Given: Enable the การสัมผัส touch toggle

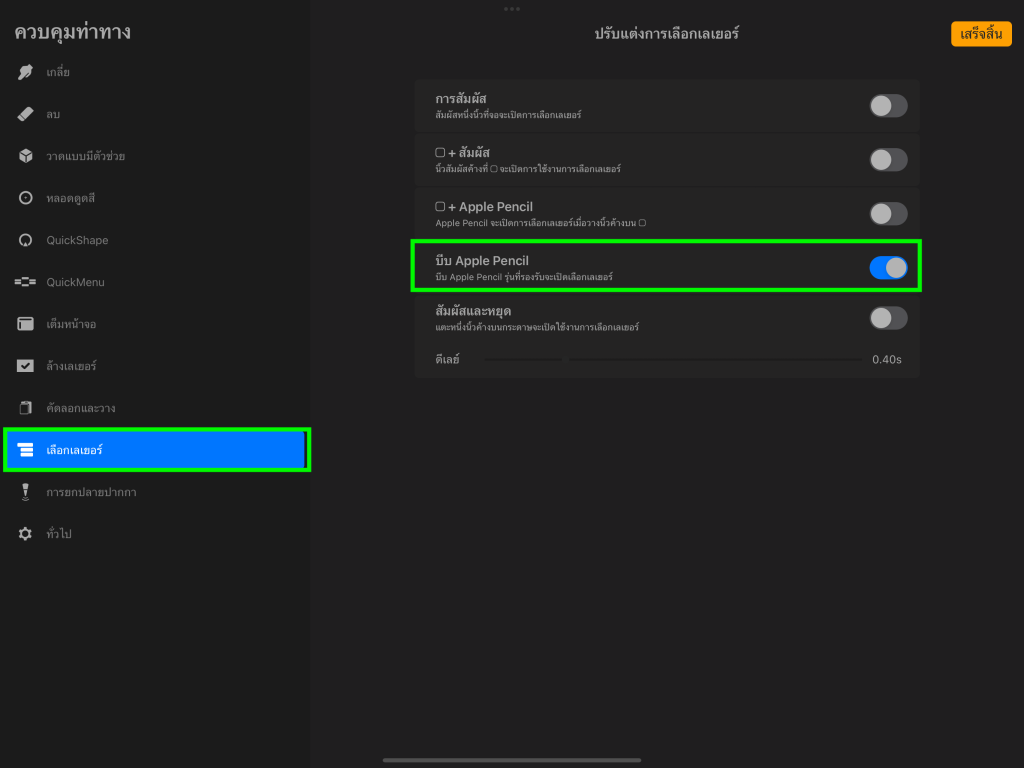Looking at the screenshot, I should click(888, 106).
